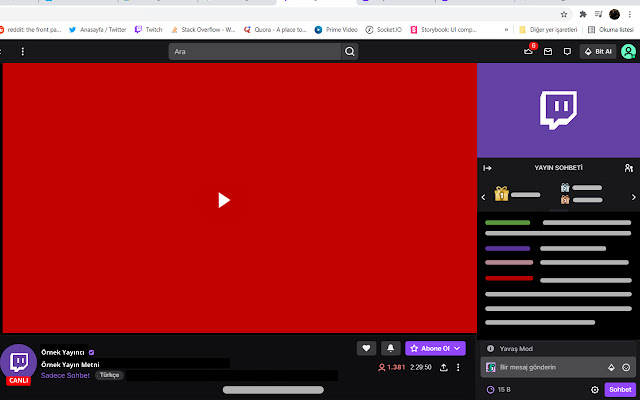This screenshot has height=400, width=640.
Task: Open the Storybook bookmark
Action: (444, 29)
